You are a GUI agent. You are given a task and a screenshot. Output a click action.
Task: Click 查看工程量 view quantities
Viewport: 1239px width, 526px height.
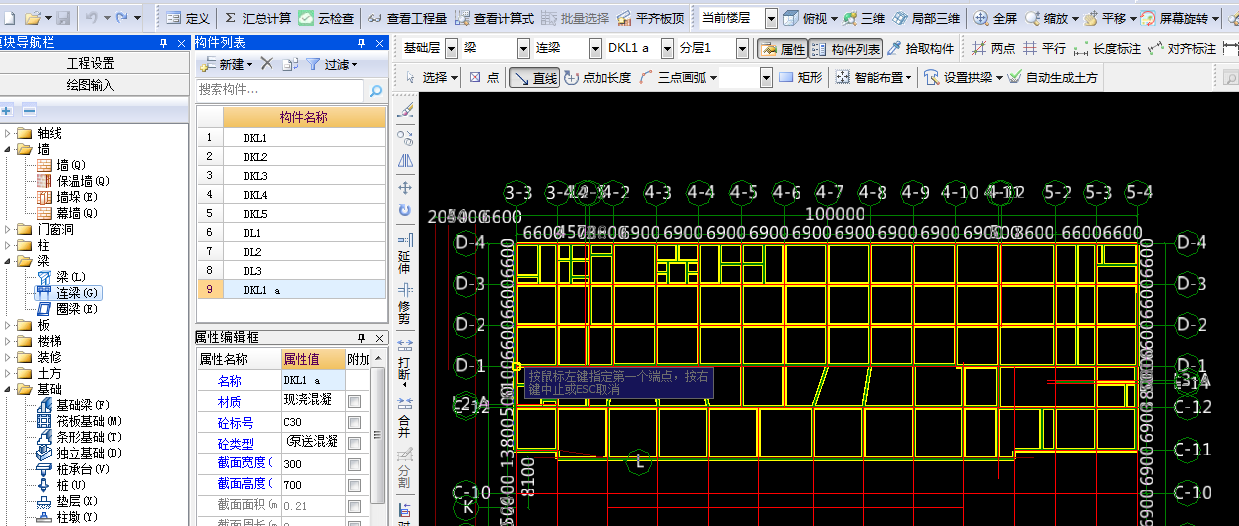click(x=407, y=19)
